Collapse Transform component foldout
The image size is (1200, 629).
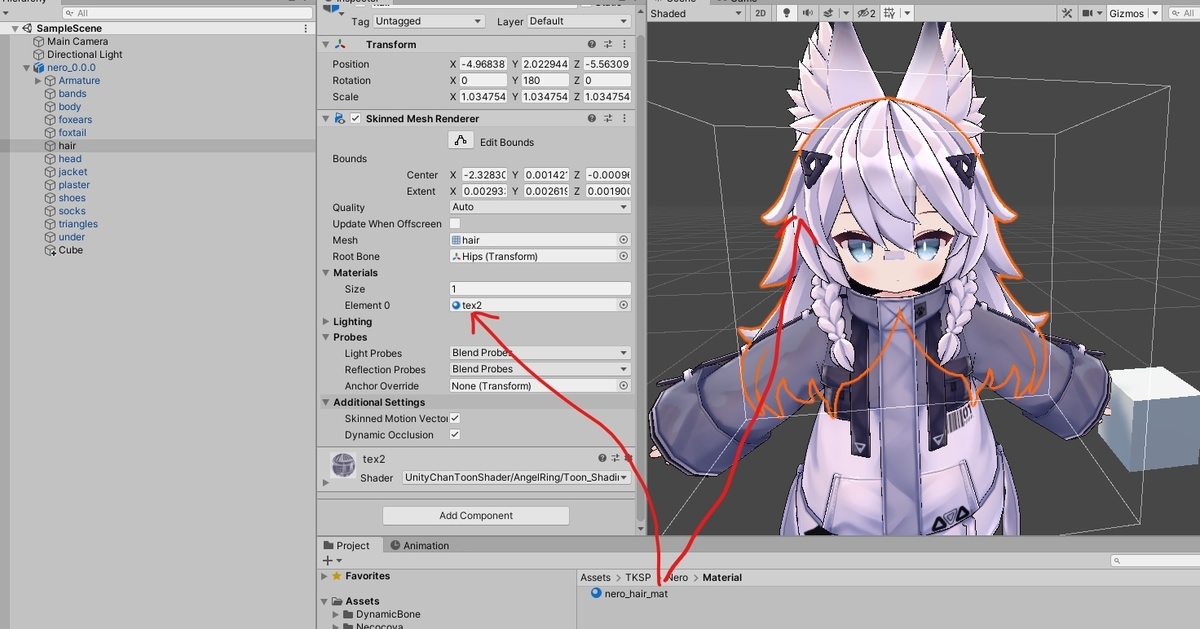pos(326,44)
